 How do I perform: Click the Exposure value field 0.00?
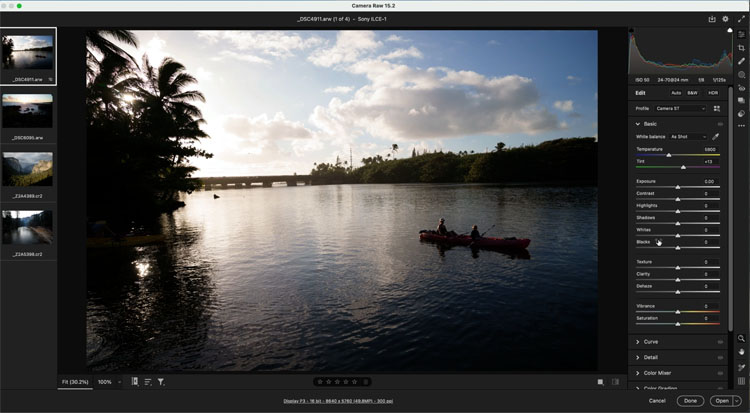[710, 181]
